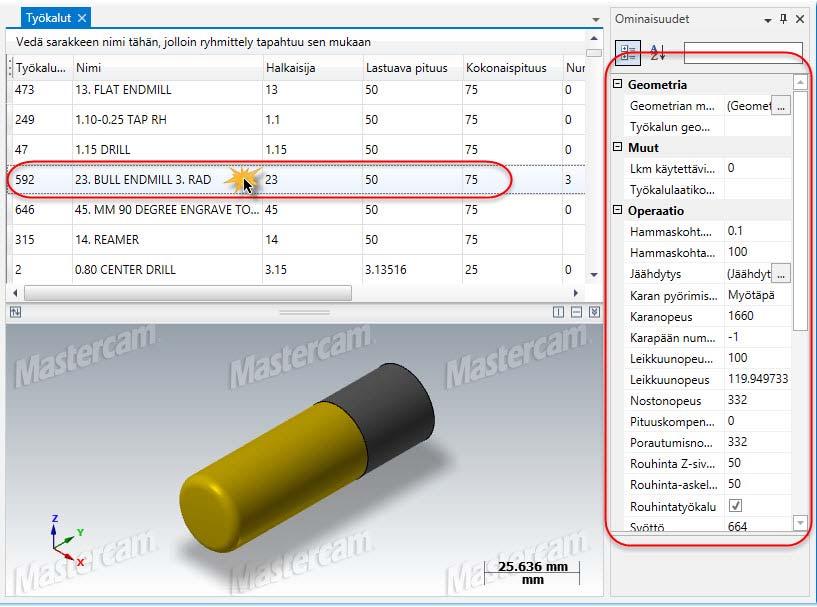Click the horizontal split layout icon
Screen dimensions: 817x607
tap(576, 312)
